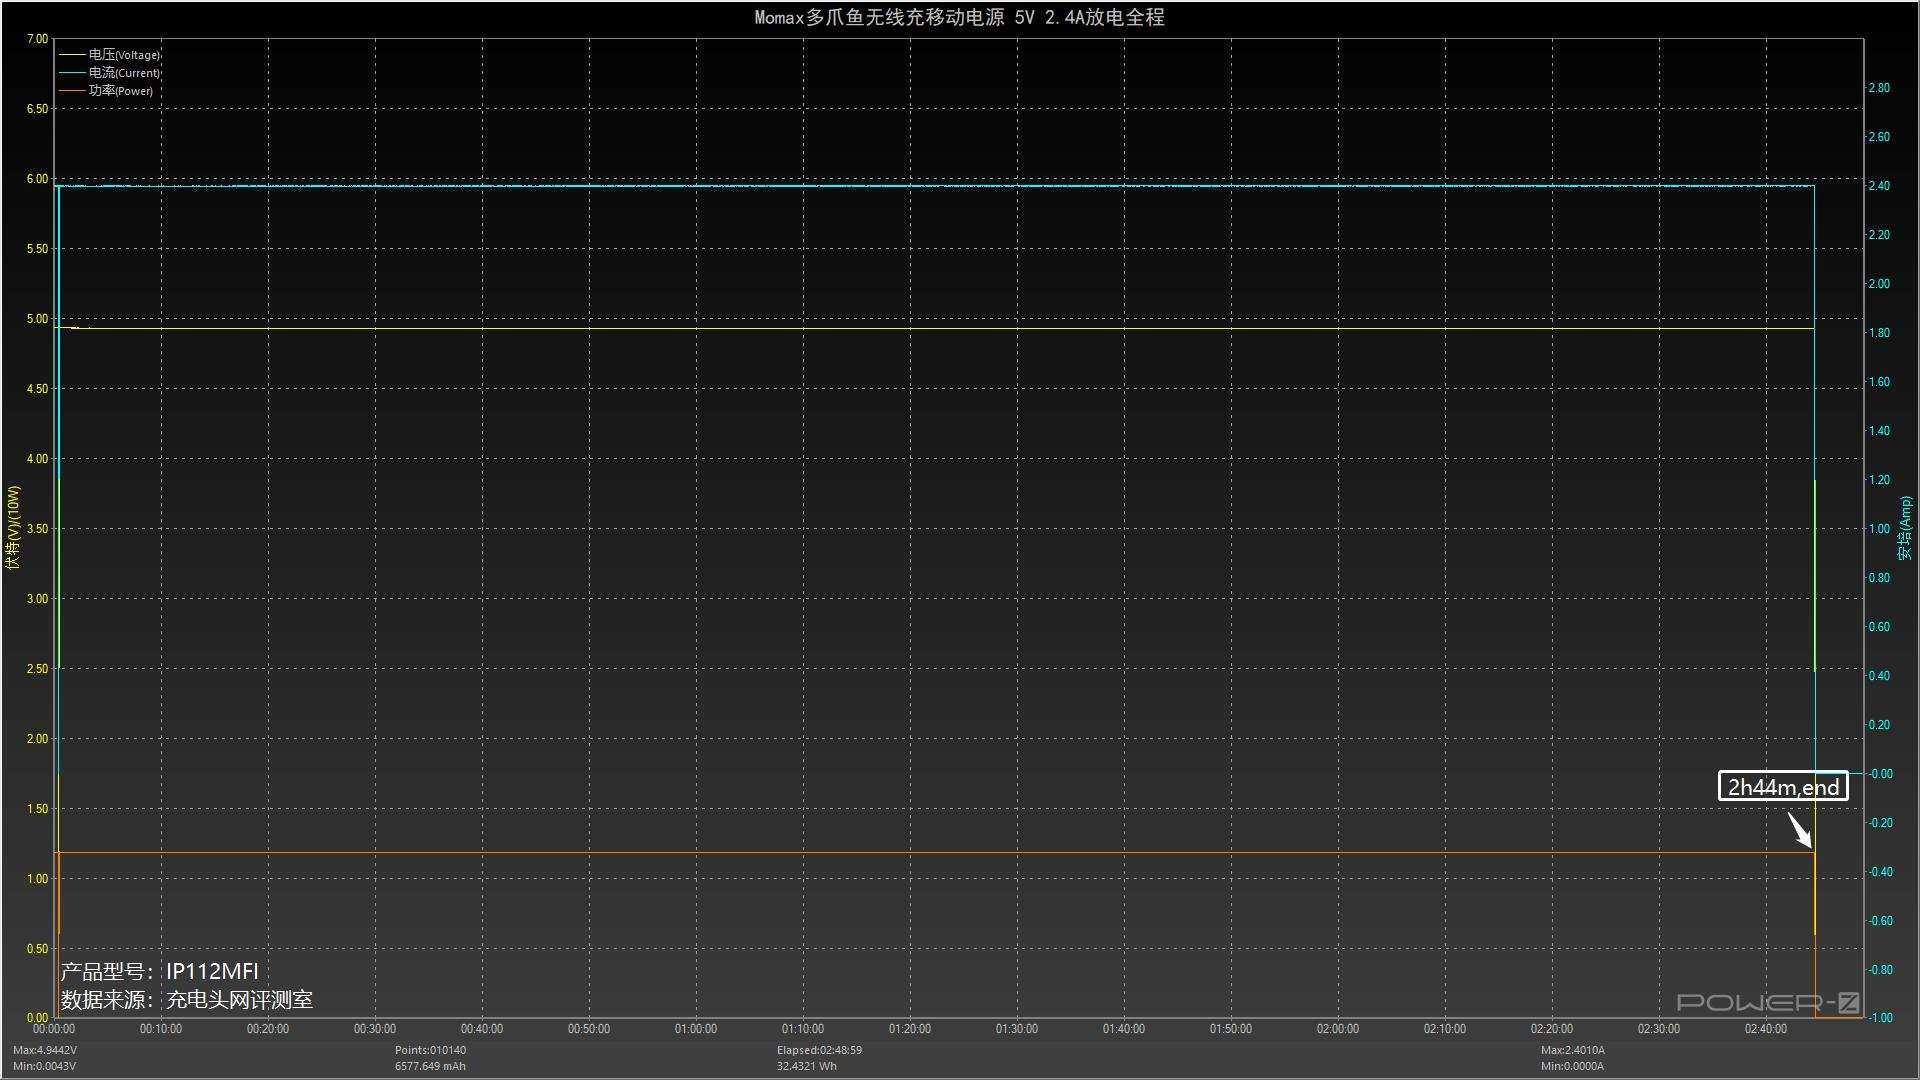1920x1080 pixels.
Task: Click the 2.80 label on the current axis
Action: pos(1879,88)
